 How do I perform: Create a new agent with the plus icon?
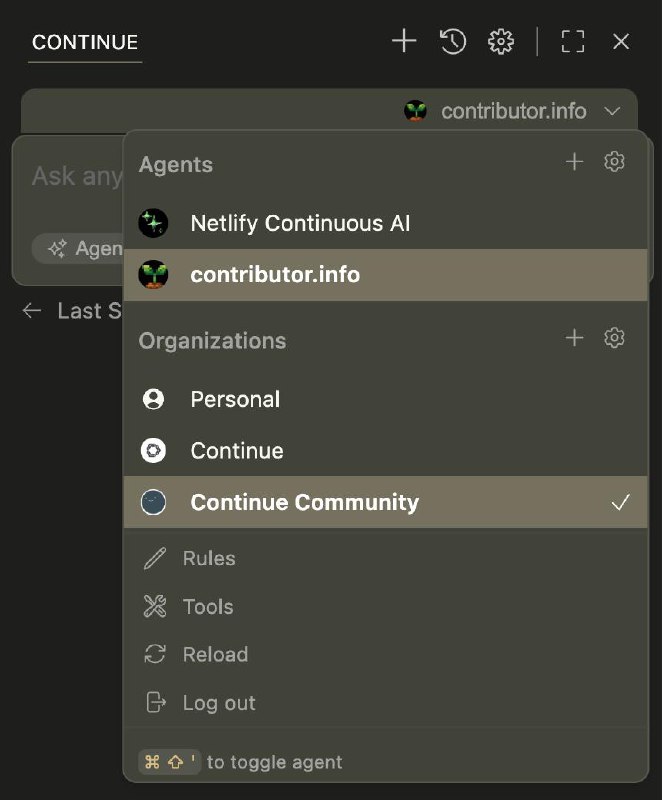(575, 161)
